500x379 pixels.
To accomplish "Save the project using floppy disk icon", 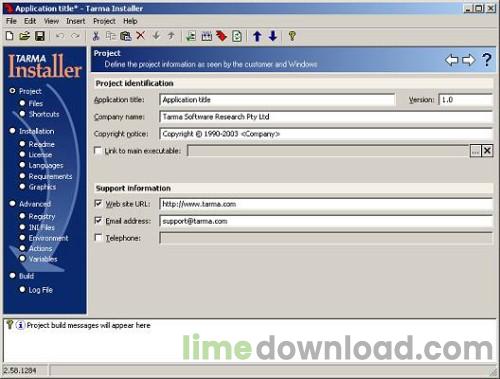I will (40, 36).
